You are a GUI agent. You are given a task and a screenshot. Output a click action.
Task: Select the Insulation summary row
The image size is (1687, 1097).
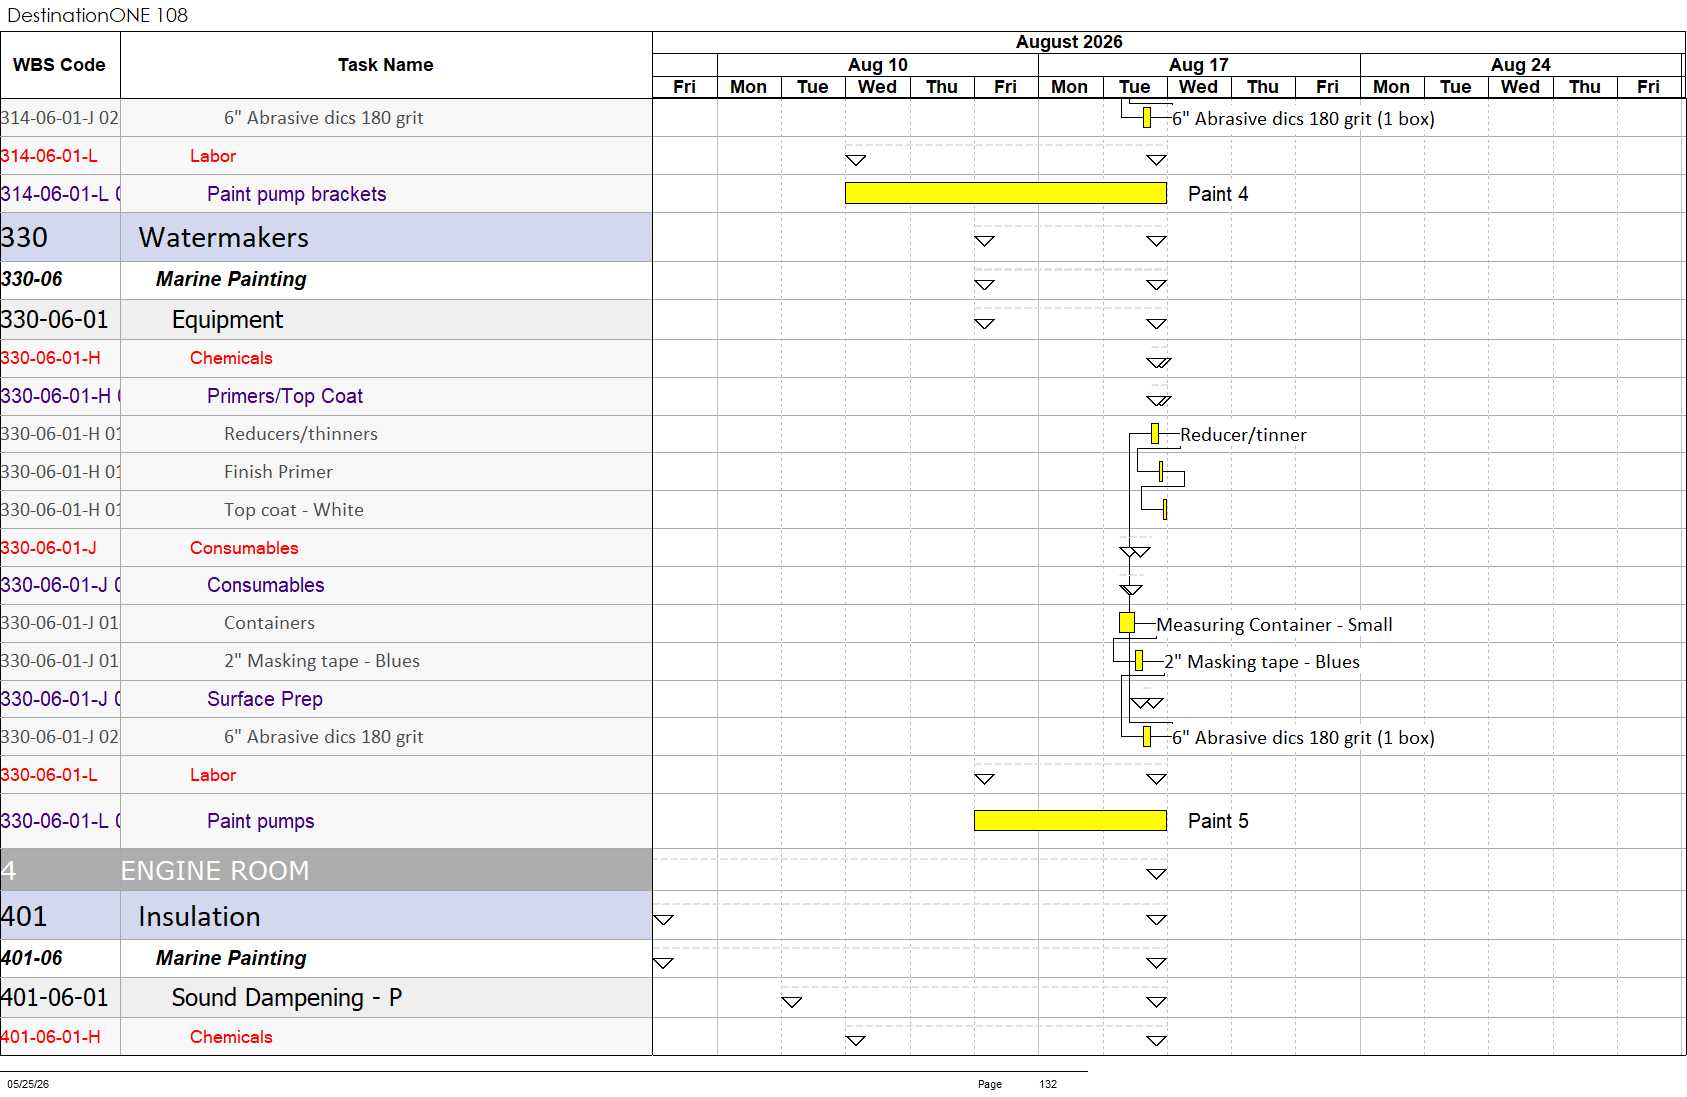326,916
